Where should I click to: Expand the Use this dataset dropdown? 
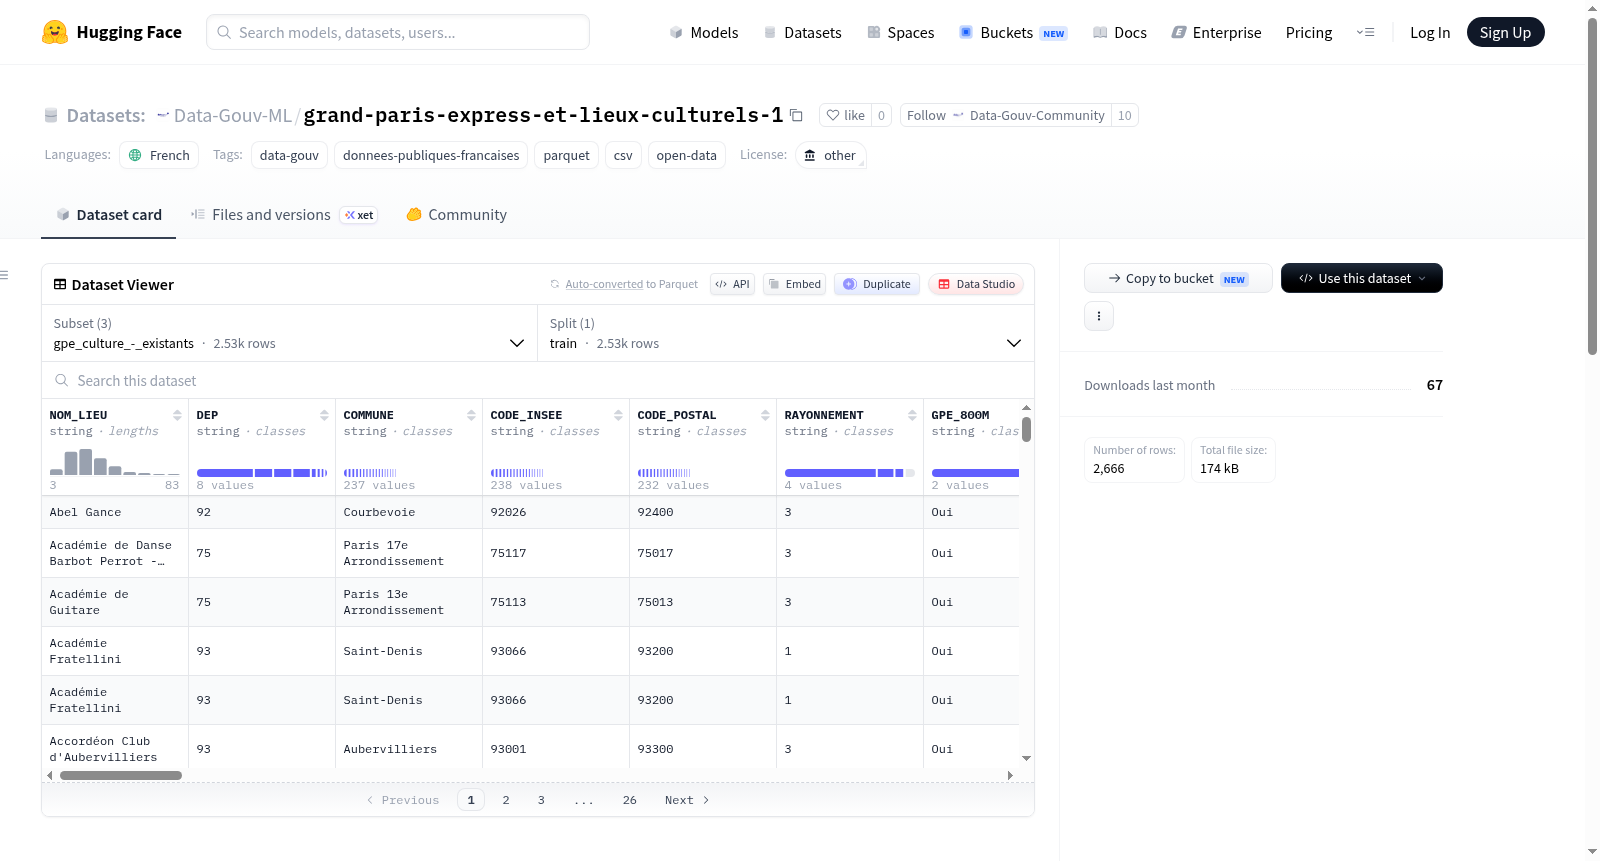pyautogui.click(x=1362, y=278)
